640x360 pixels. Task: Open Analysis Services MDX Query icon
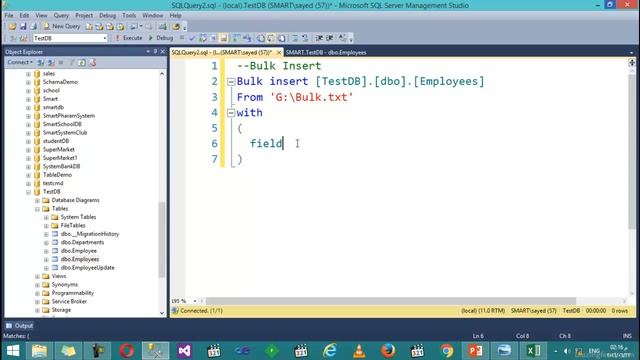(x=99, y=27)
